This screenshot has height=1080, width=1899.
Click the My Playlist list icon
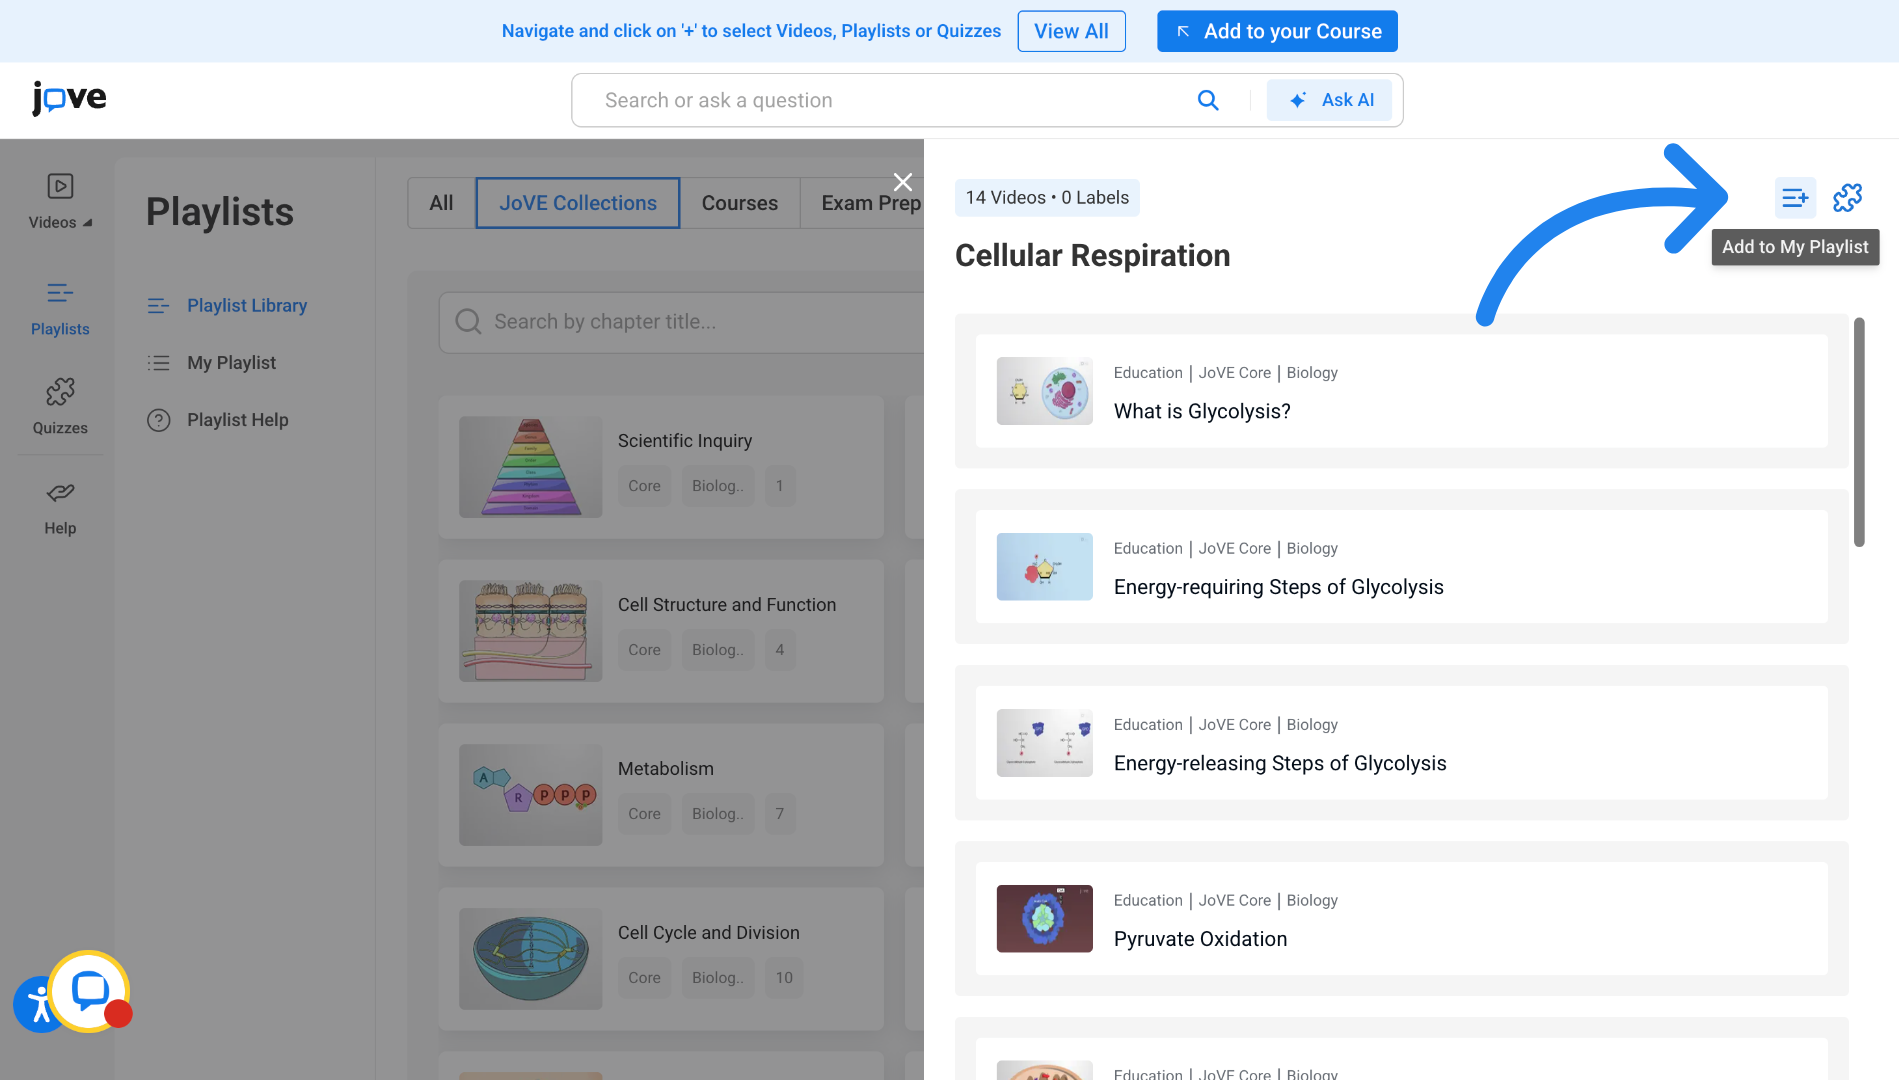(x=158, y=363)
